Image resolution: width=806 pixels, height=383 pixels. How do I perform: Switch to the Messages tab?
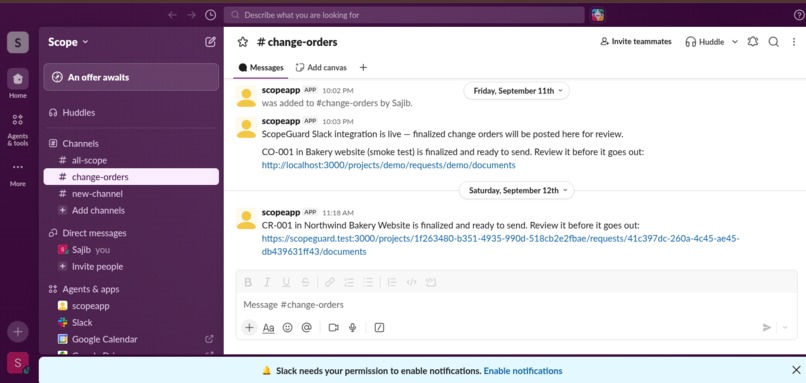[x=261, y=67]
